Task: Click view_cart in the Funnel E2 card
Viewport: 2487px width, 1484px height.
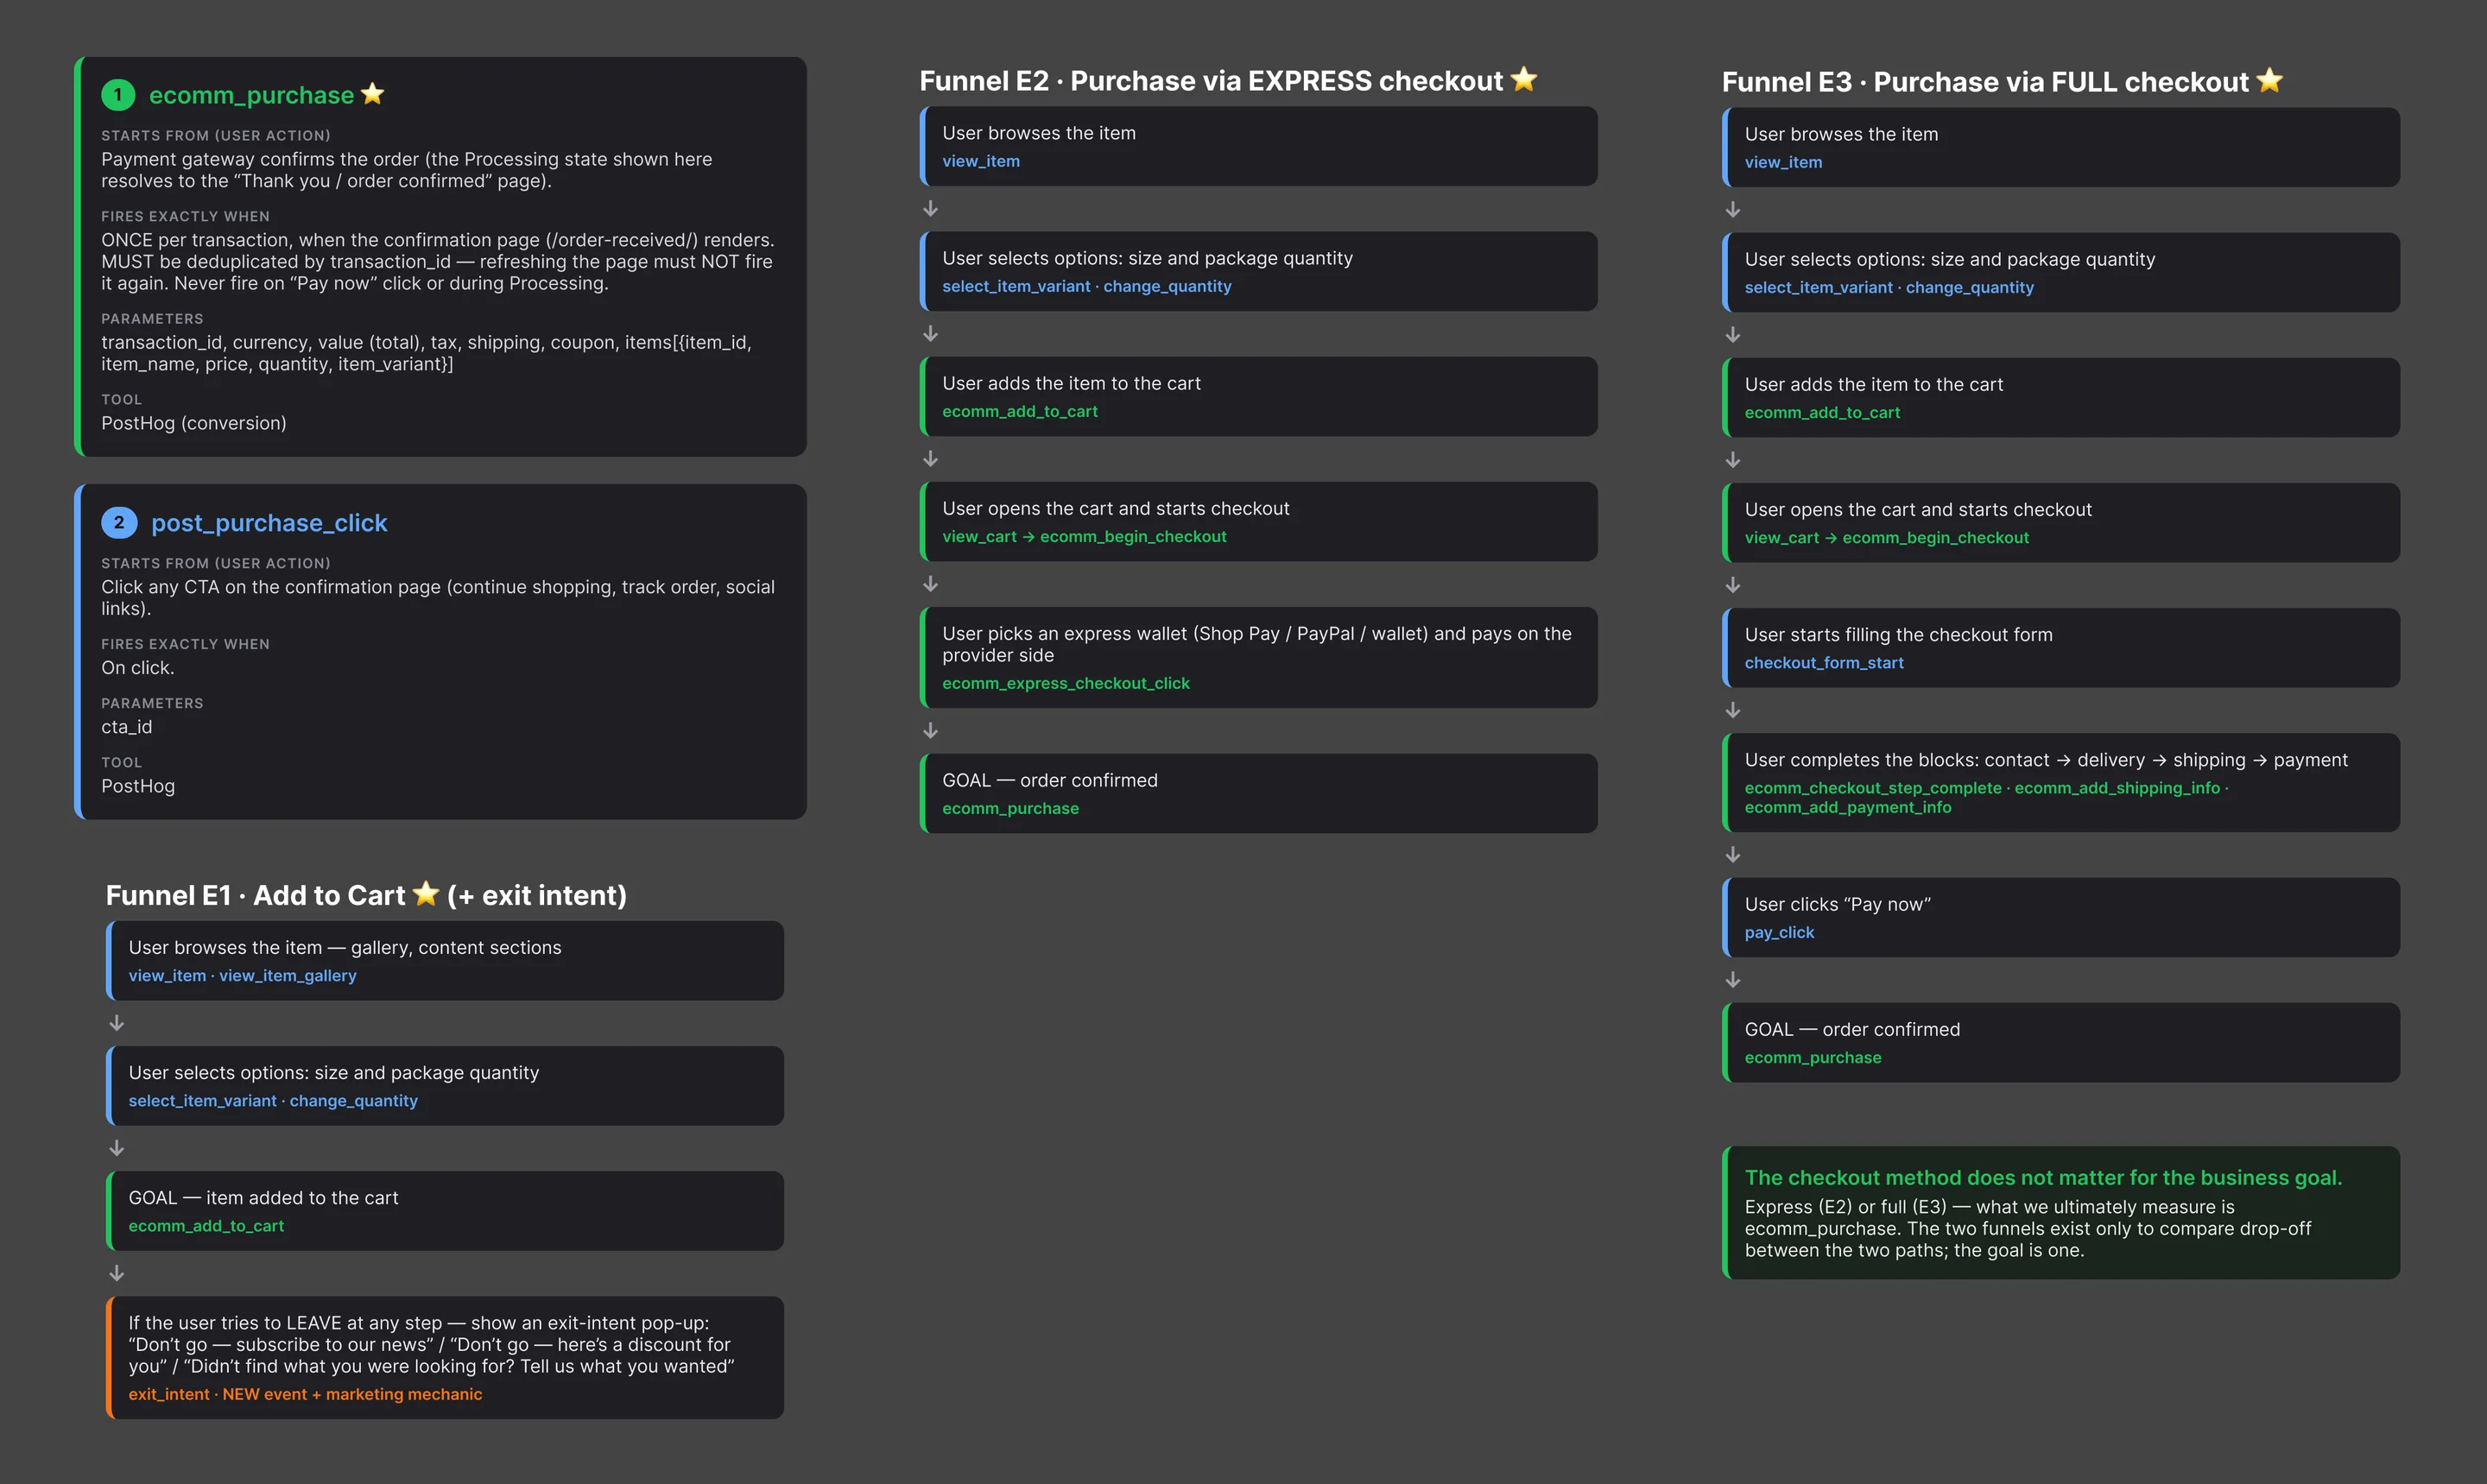Action: tap(979, 536)
